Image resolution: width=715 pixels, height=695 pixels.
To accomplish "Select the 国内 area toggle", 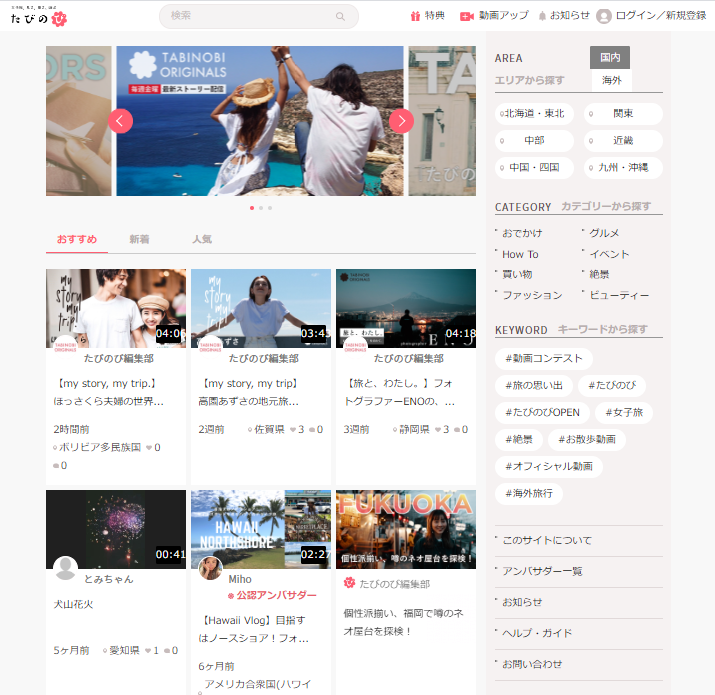I will click(610, 58).
